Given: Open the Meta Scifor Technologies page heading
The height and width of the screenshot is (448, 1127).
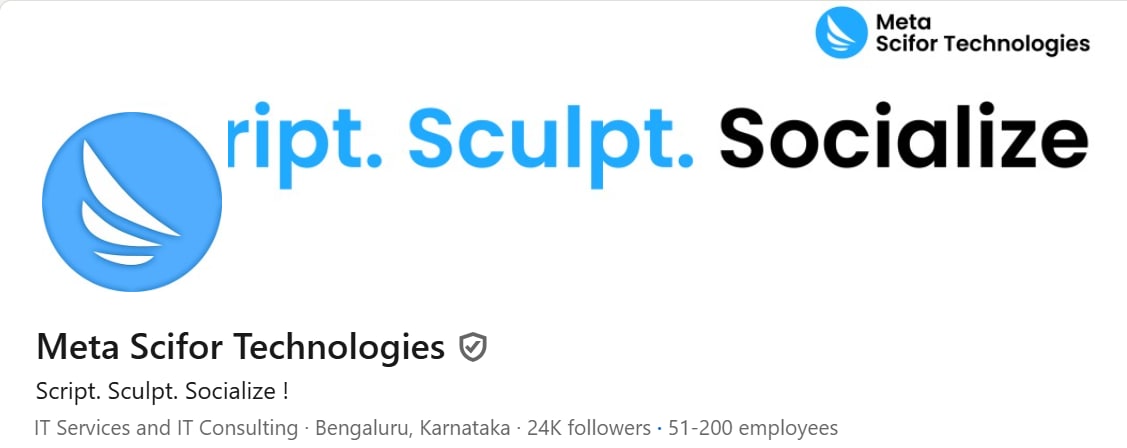Looking at the screenshot, I should coord(240,347).
